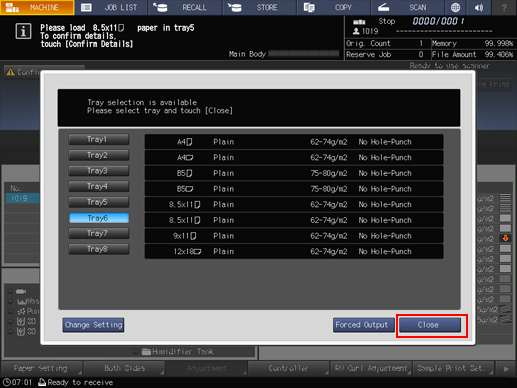Open Paper Setting in bottom bar
Image resolution: width=517 pixels, height=388 pixels.
click(42, 368)
